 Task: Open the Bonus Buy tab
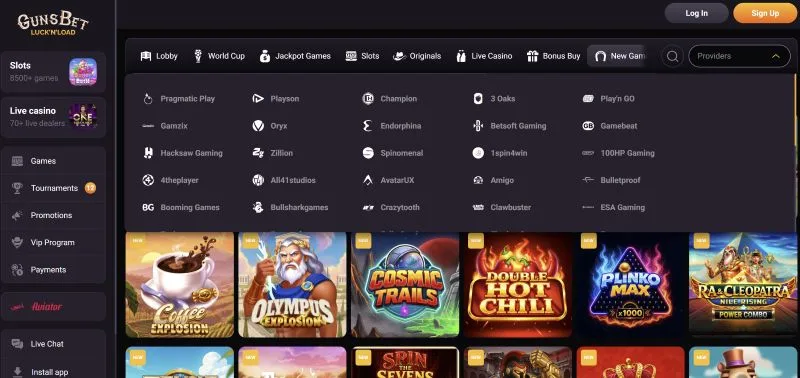554,56
